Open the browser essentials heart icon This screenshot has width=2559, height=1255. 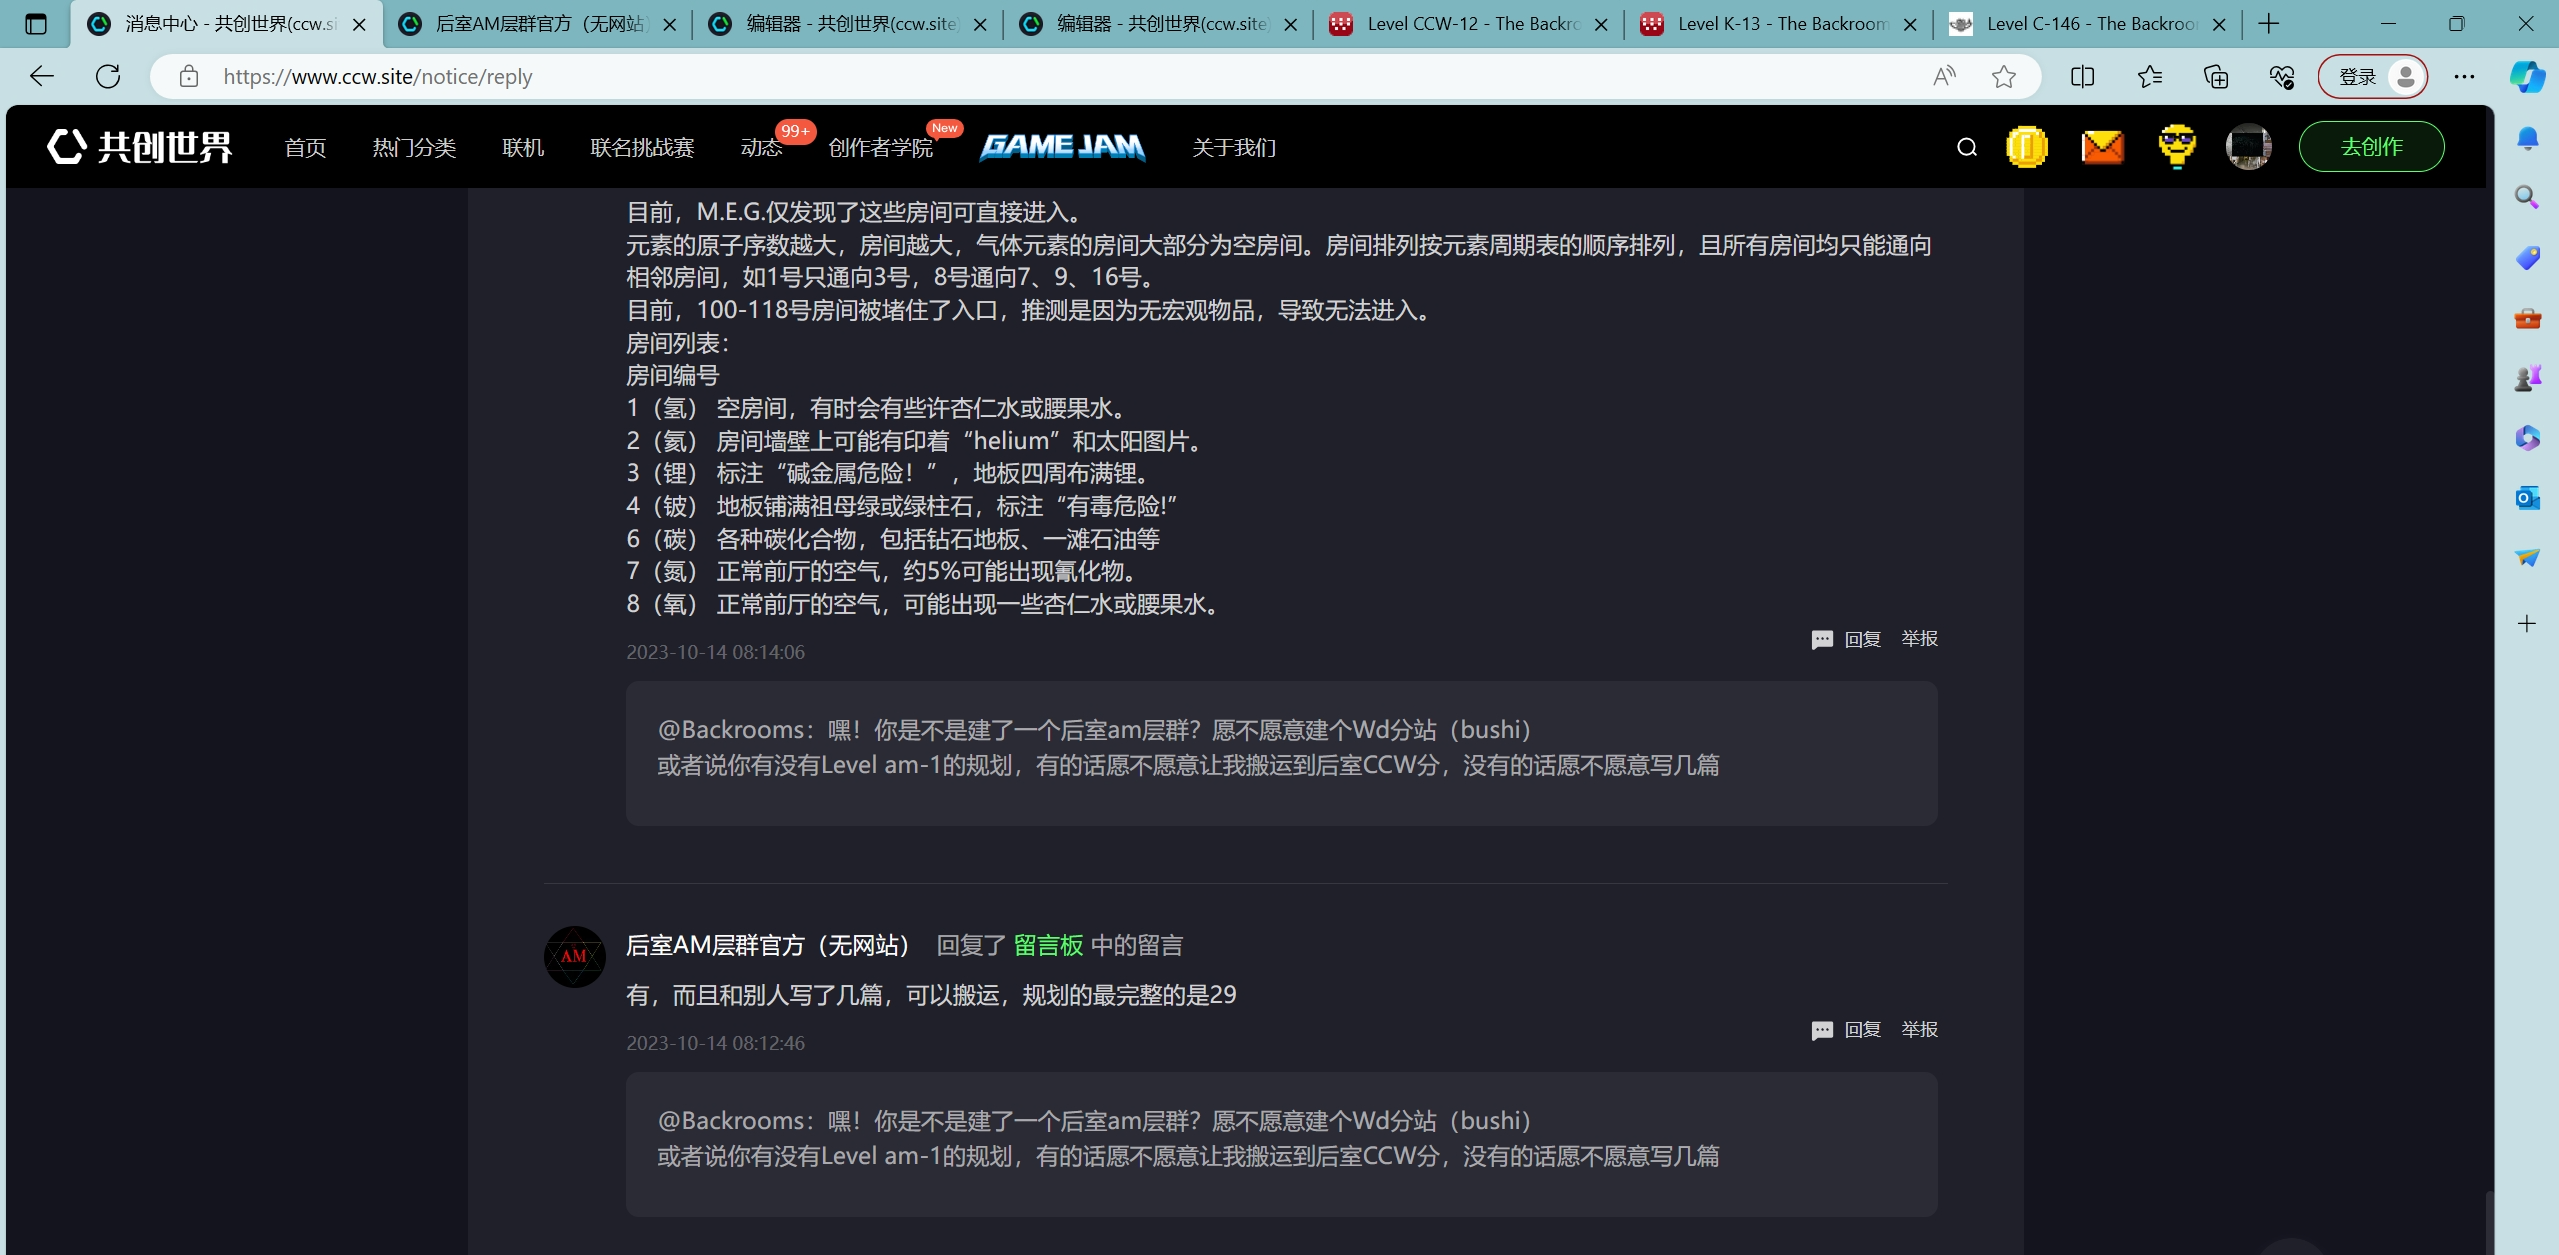point(2282,76)
